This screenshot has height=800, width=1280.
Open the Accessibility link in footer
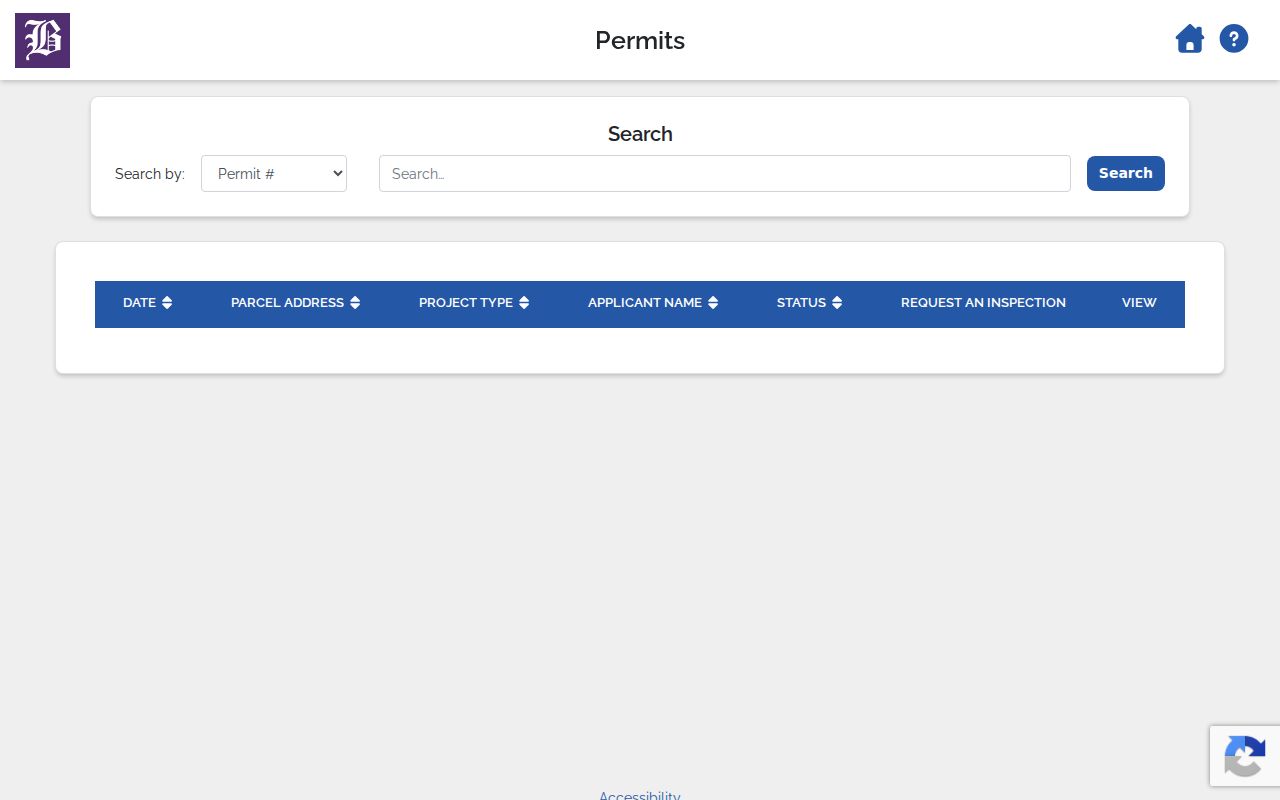[x=640, y=795]
